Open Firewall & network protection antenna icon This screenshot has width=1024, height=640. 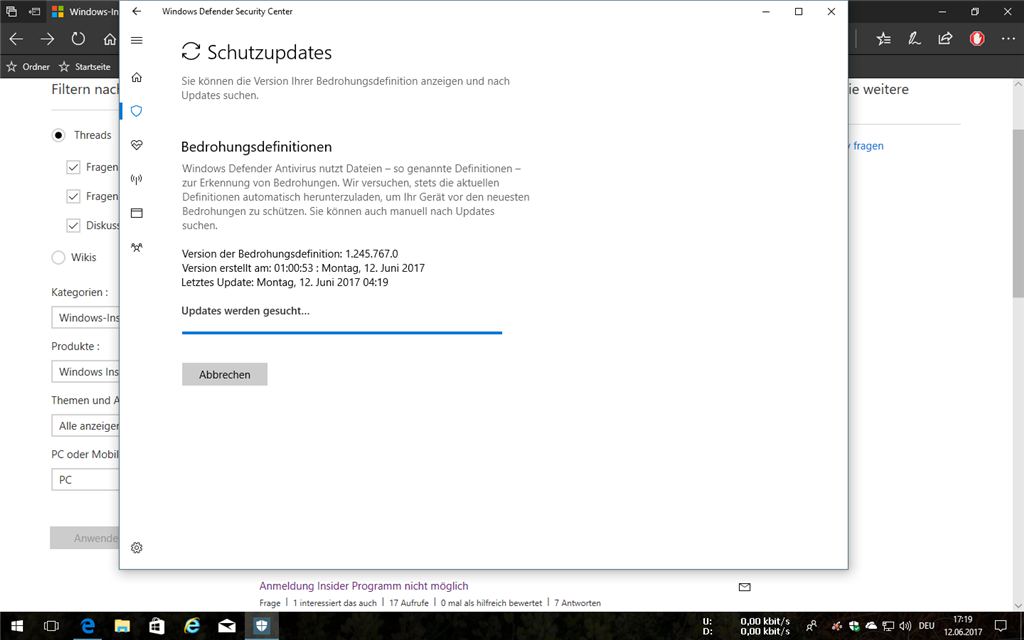136,179
